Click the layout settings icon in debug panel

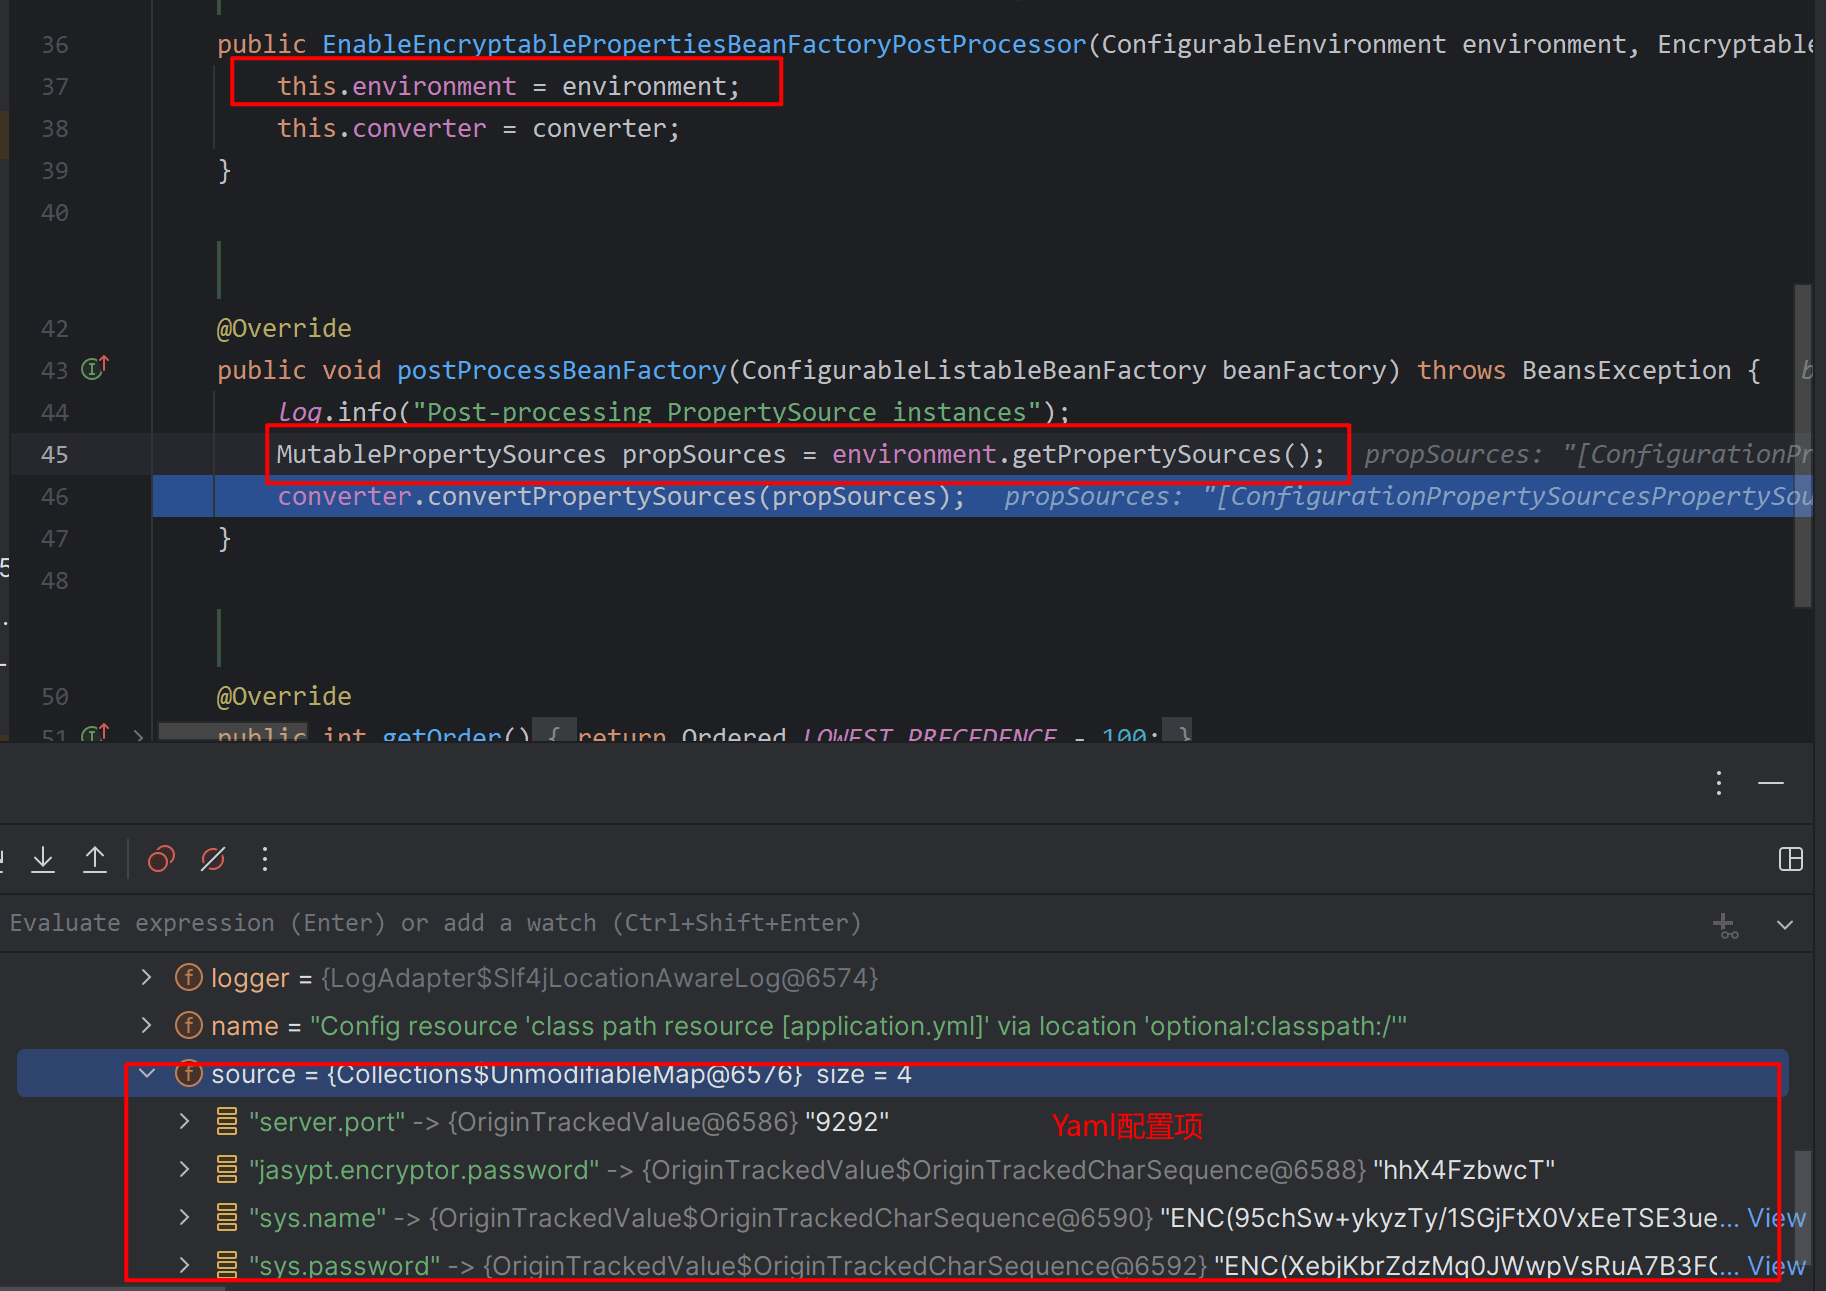(1790, 859)
